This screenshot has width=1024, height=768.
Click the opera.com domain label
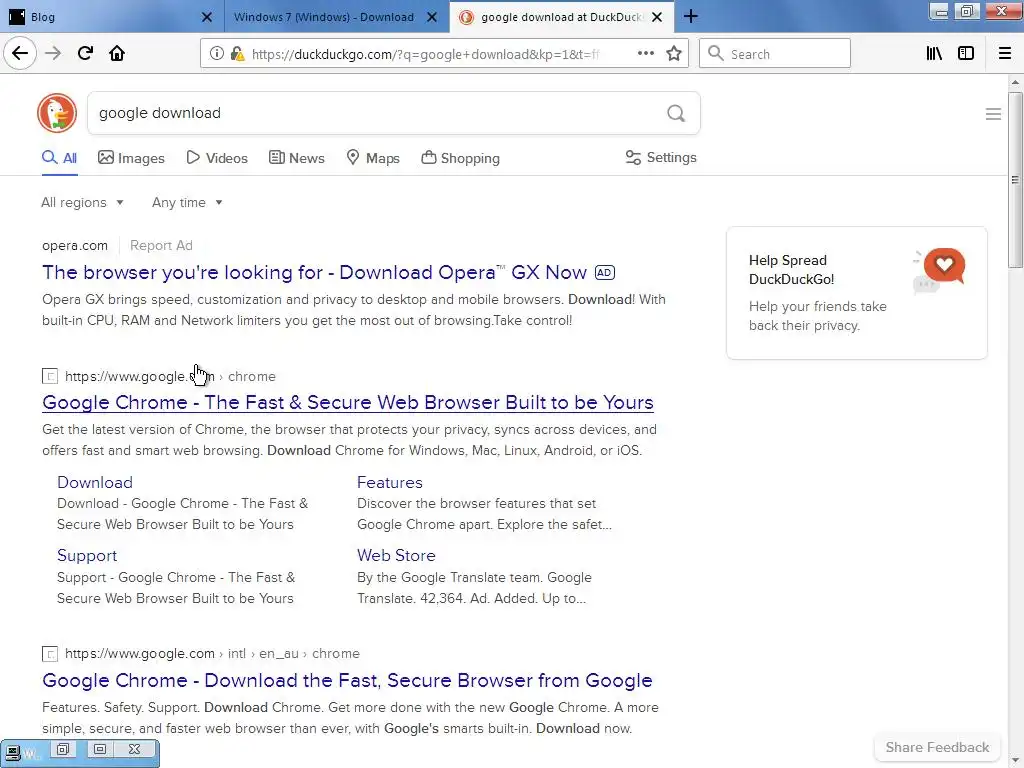coord(75,246)
